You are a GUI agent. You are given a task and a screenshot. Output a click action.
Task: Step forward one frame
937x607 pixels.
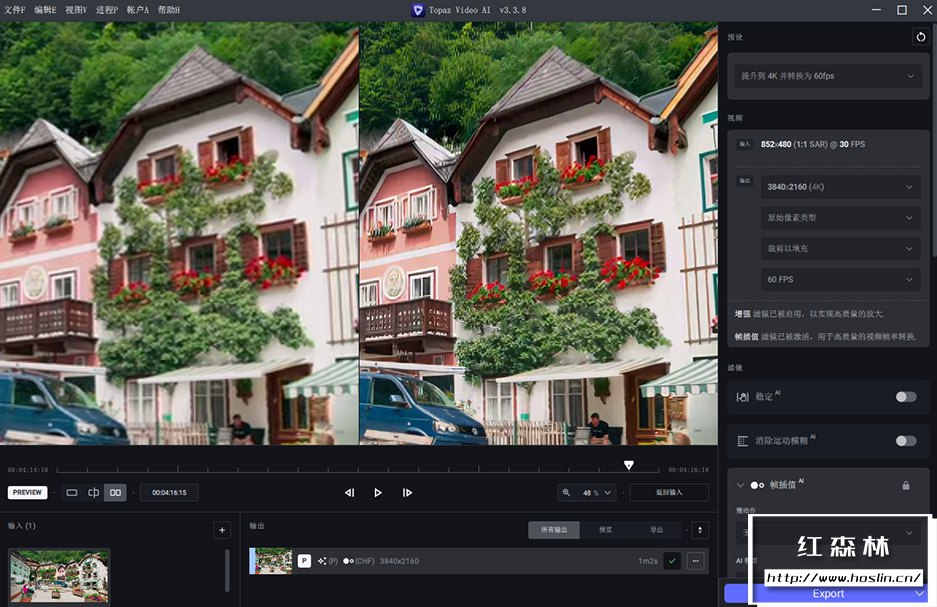[x=407, y=492]
